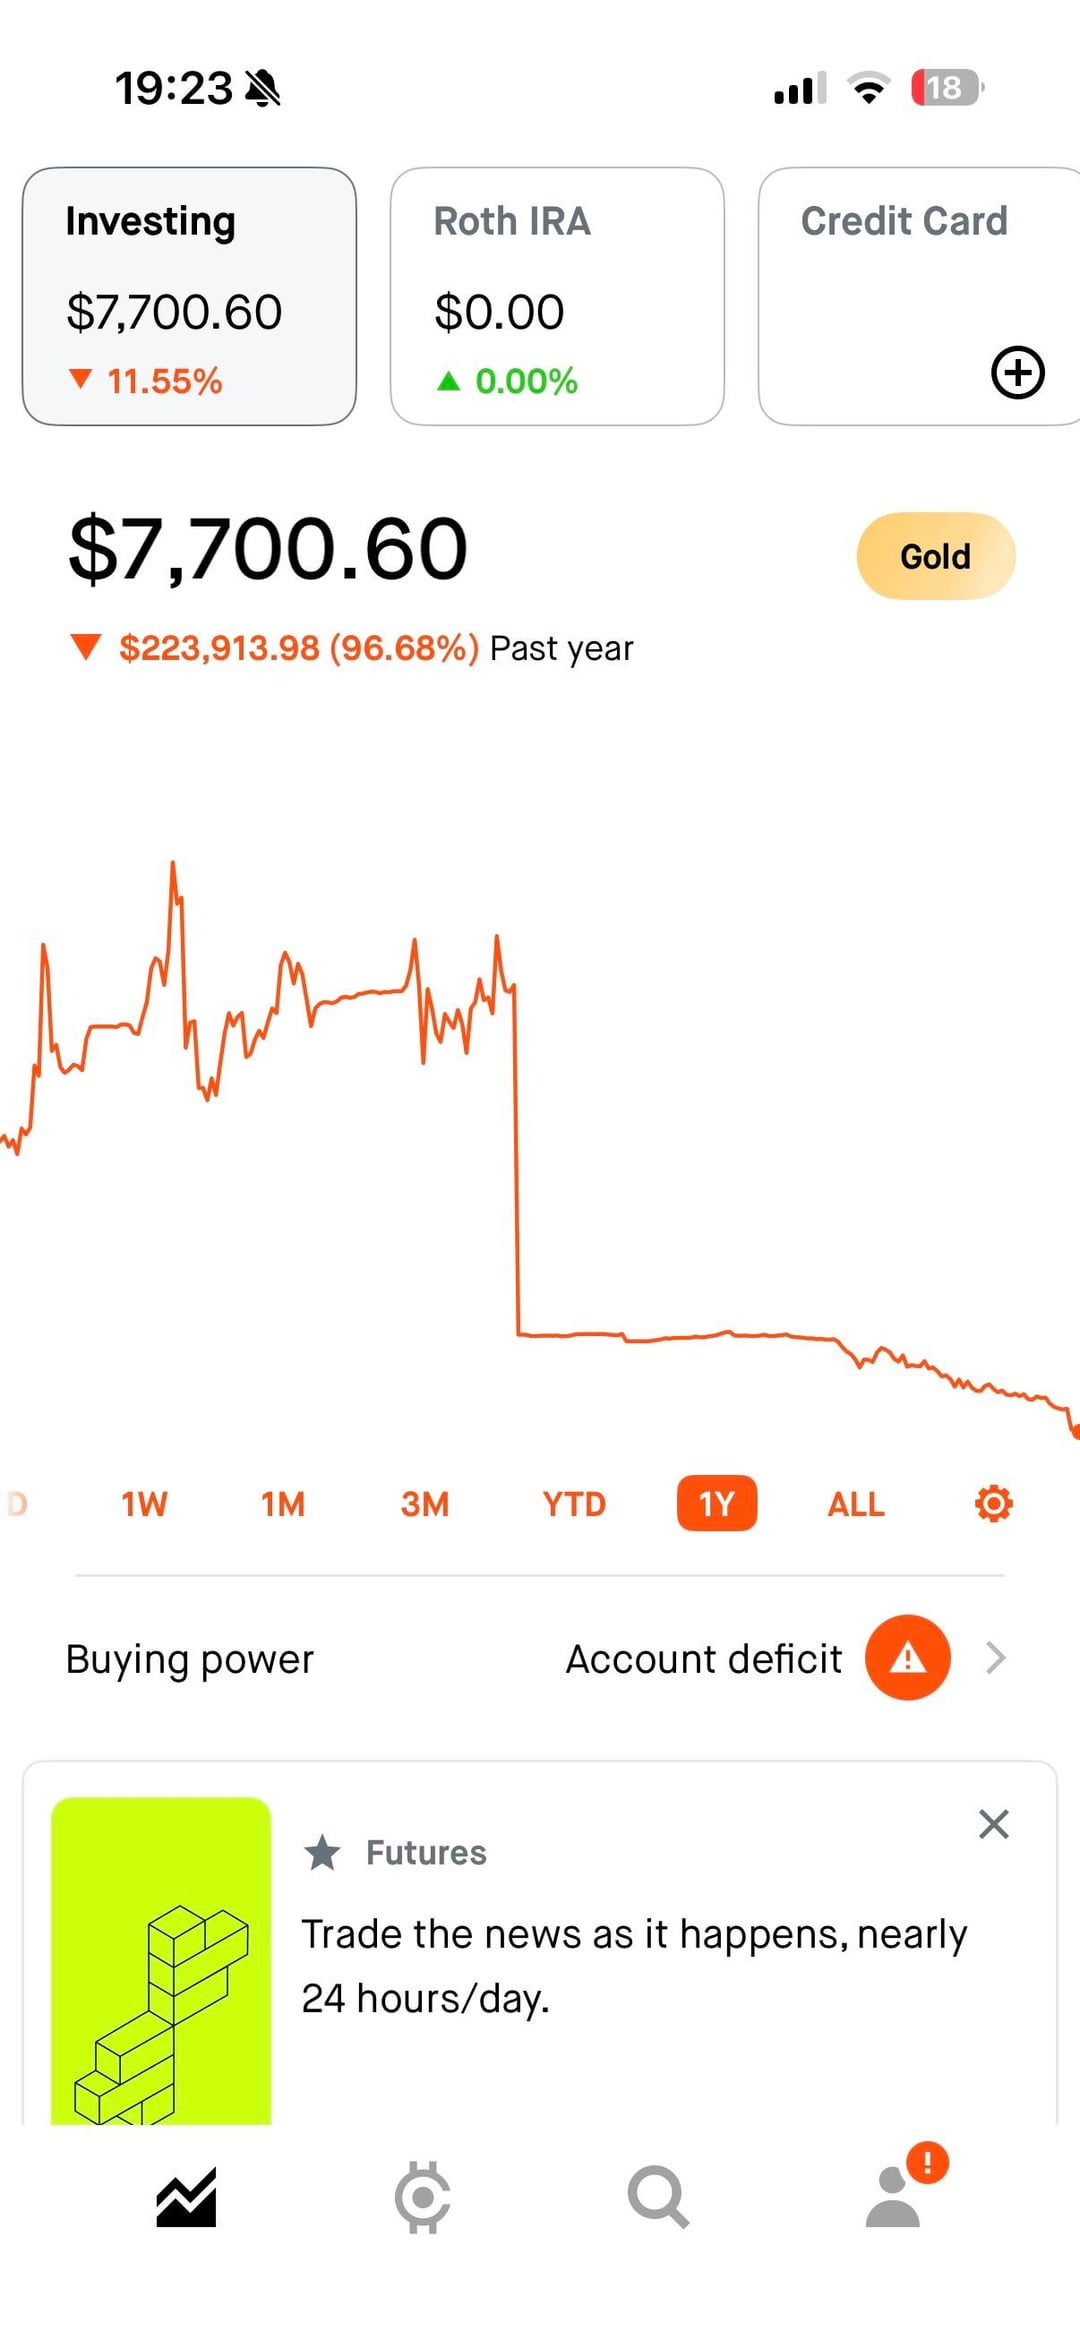Switch chart to YTD range
This screenshot has width=1080, height=2348.
[574, 1504]
